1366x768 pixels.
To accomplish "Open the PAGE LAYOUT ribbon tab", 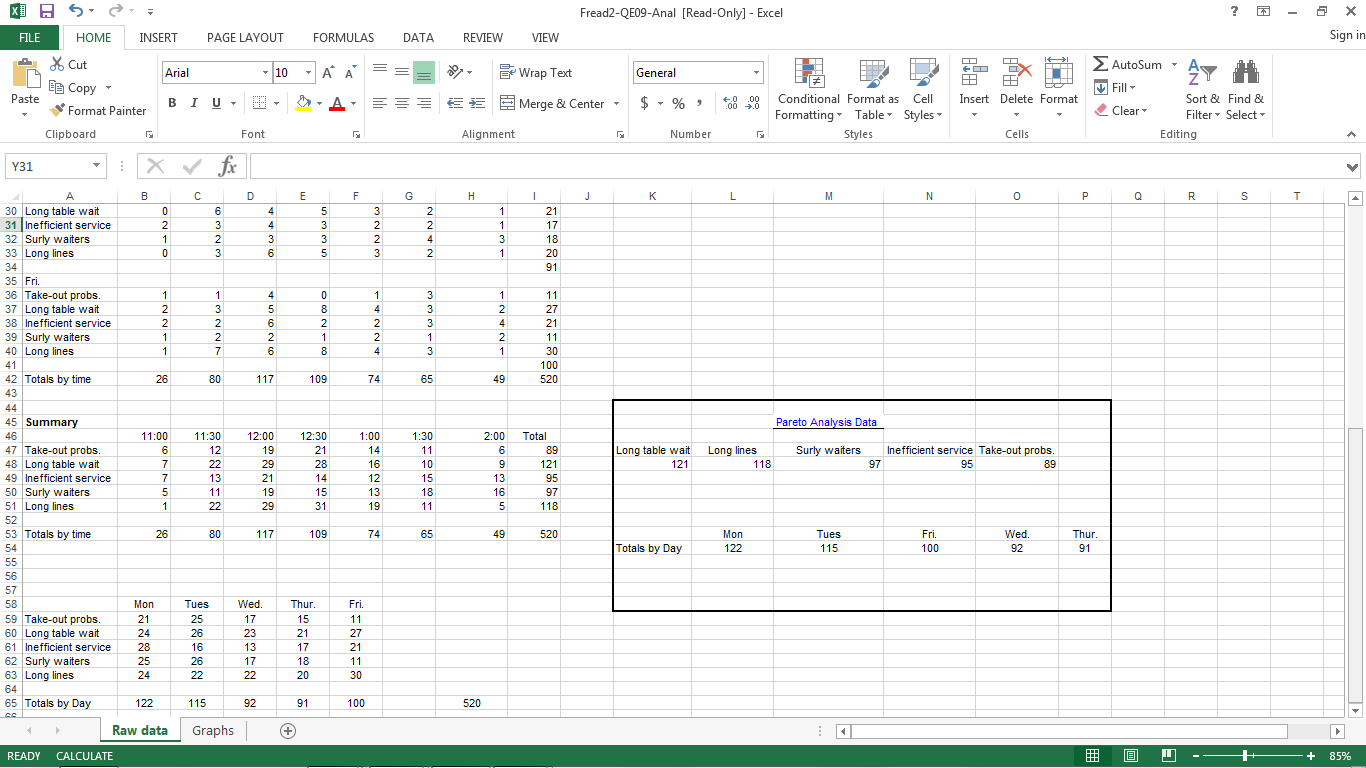I will pyautogui.click(x=245, y=38).
